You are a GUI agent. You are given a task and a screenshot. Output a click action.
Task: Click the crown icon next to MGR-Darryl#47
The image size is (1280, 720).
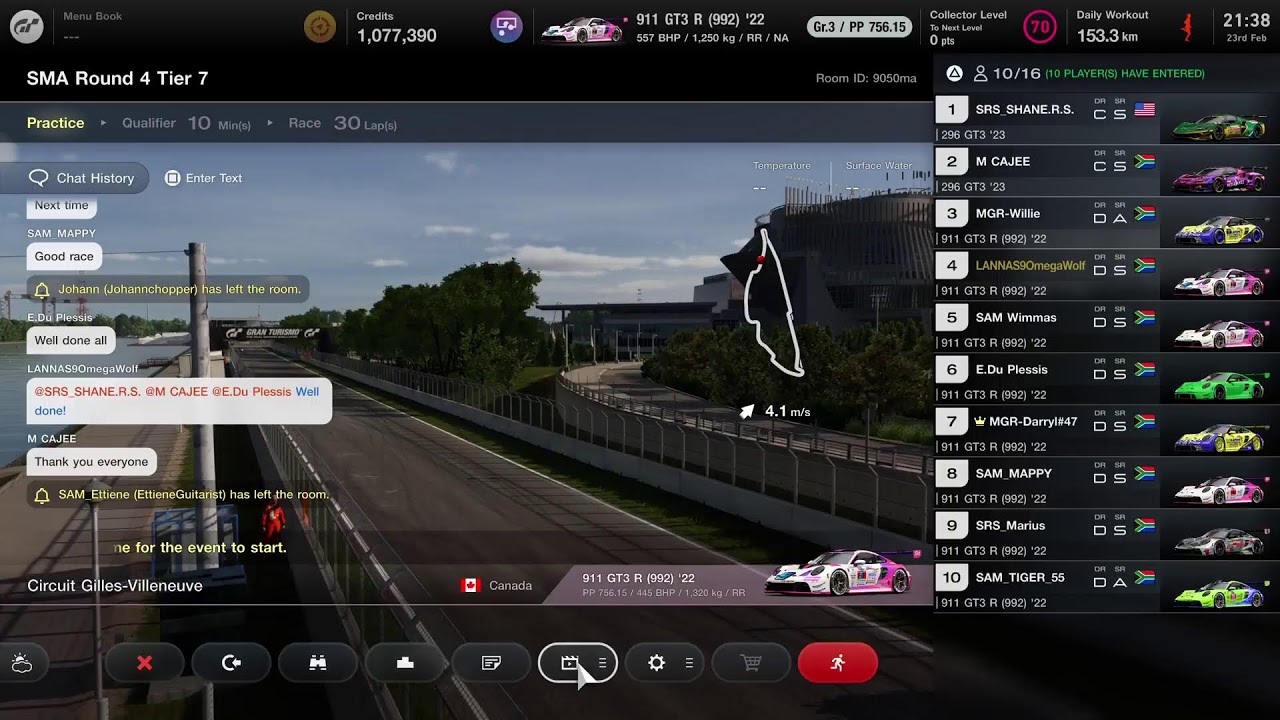pos(980,421)
